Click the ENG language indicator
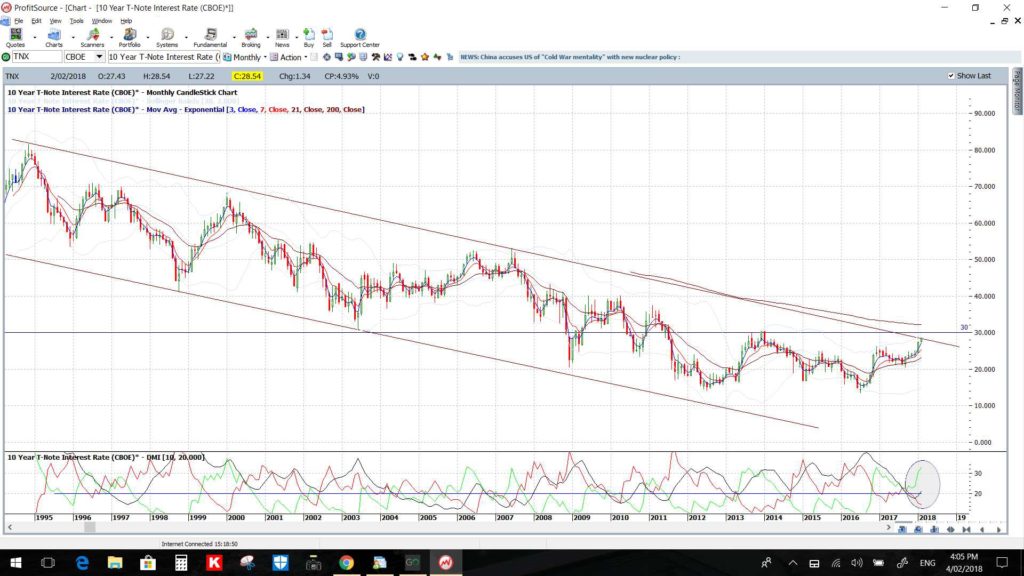The height and width of the screenshot is (576, 1024). (927, 563)
